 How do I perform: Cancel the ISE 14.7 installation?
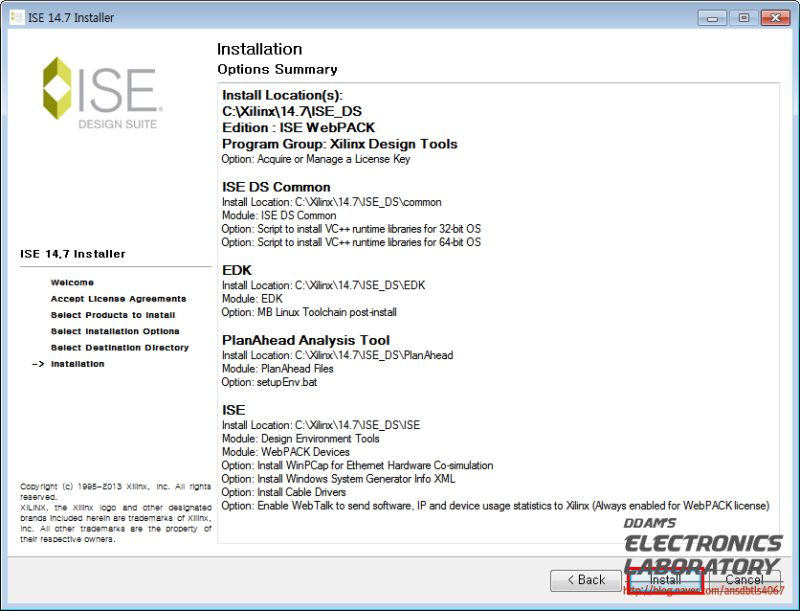(744, 580)
